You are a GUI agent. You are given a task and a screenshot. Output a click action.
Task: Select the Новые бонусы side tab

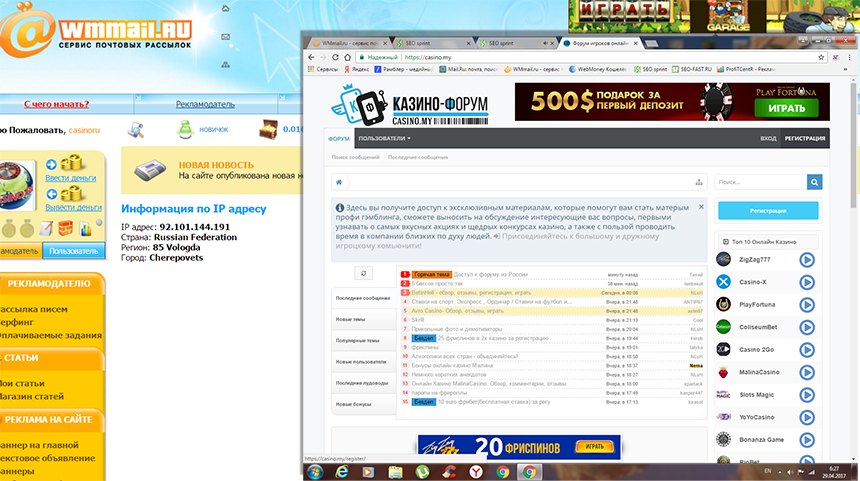[x=364, y=404]
